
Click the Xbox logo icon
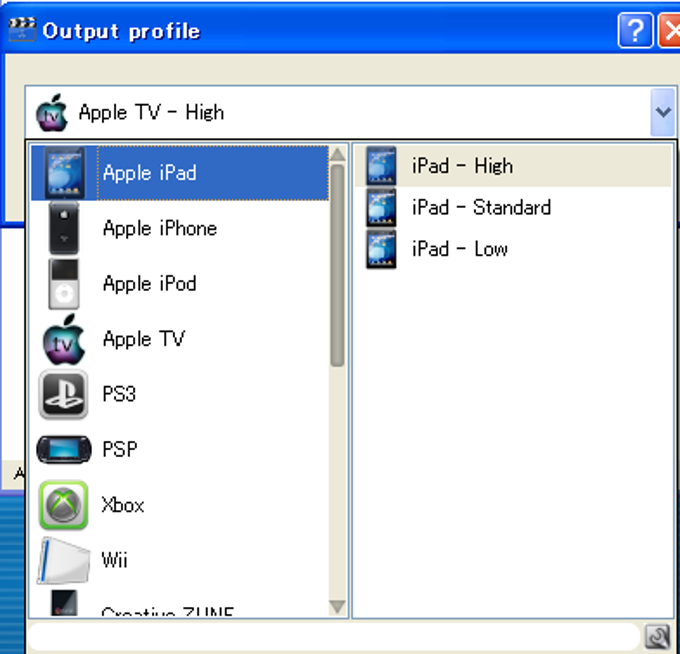point(63,505)
